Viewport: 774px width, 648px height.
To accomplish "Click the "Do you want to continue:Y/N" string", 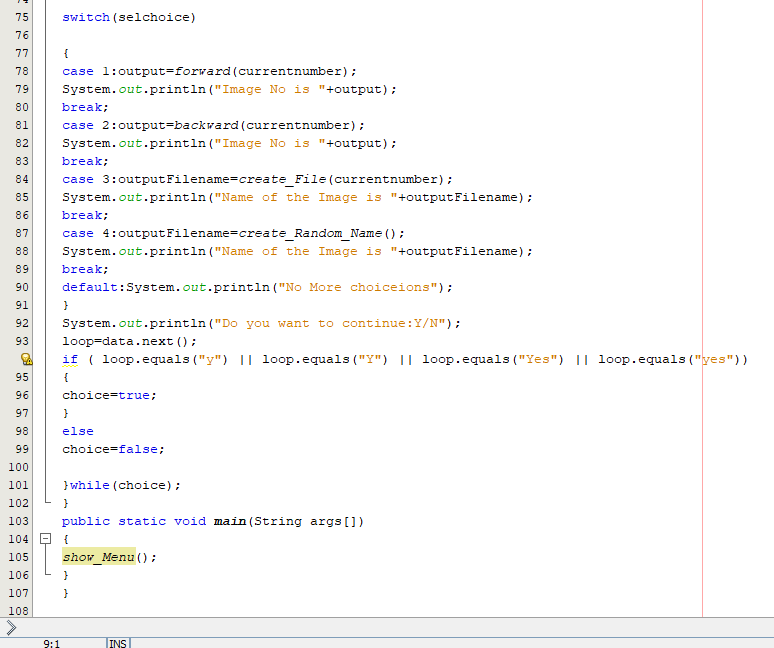I will 330,323.
